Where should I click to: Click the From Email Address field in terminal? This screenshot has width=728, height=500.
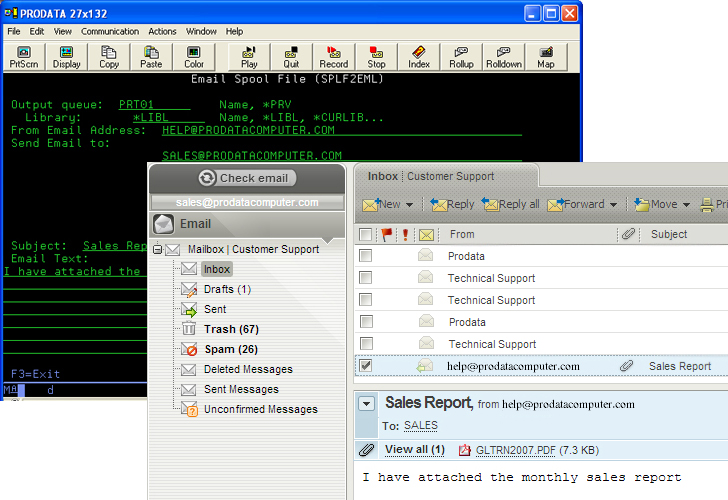(342, 130)
